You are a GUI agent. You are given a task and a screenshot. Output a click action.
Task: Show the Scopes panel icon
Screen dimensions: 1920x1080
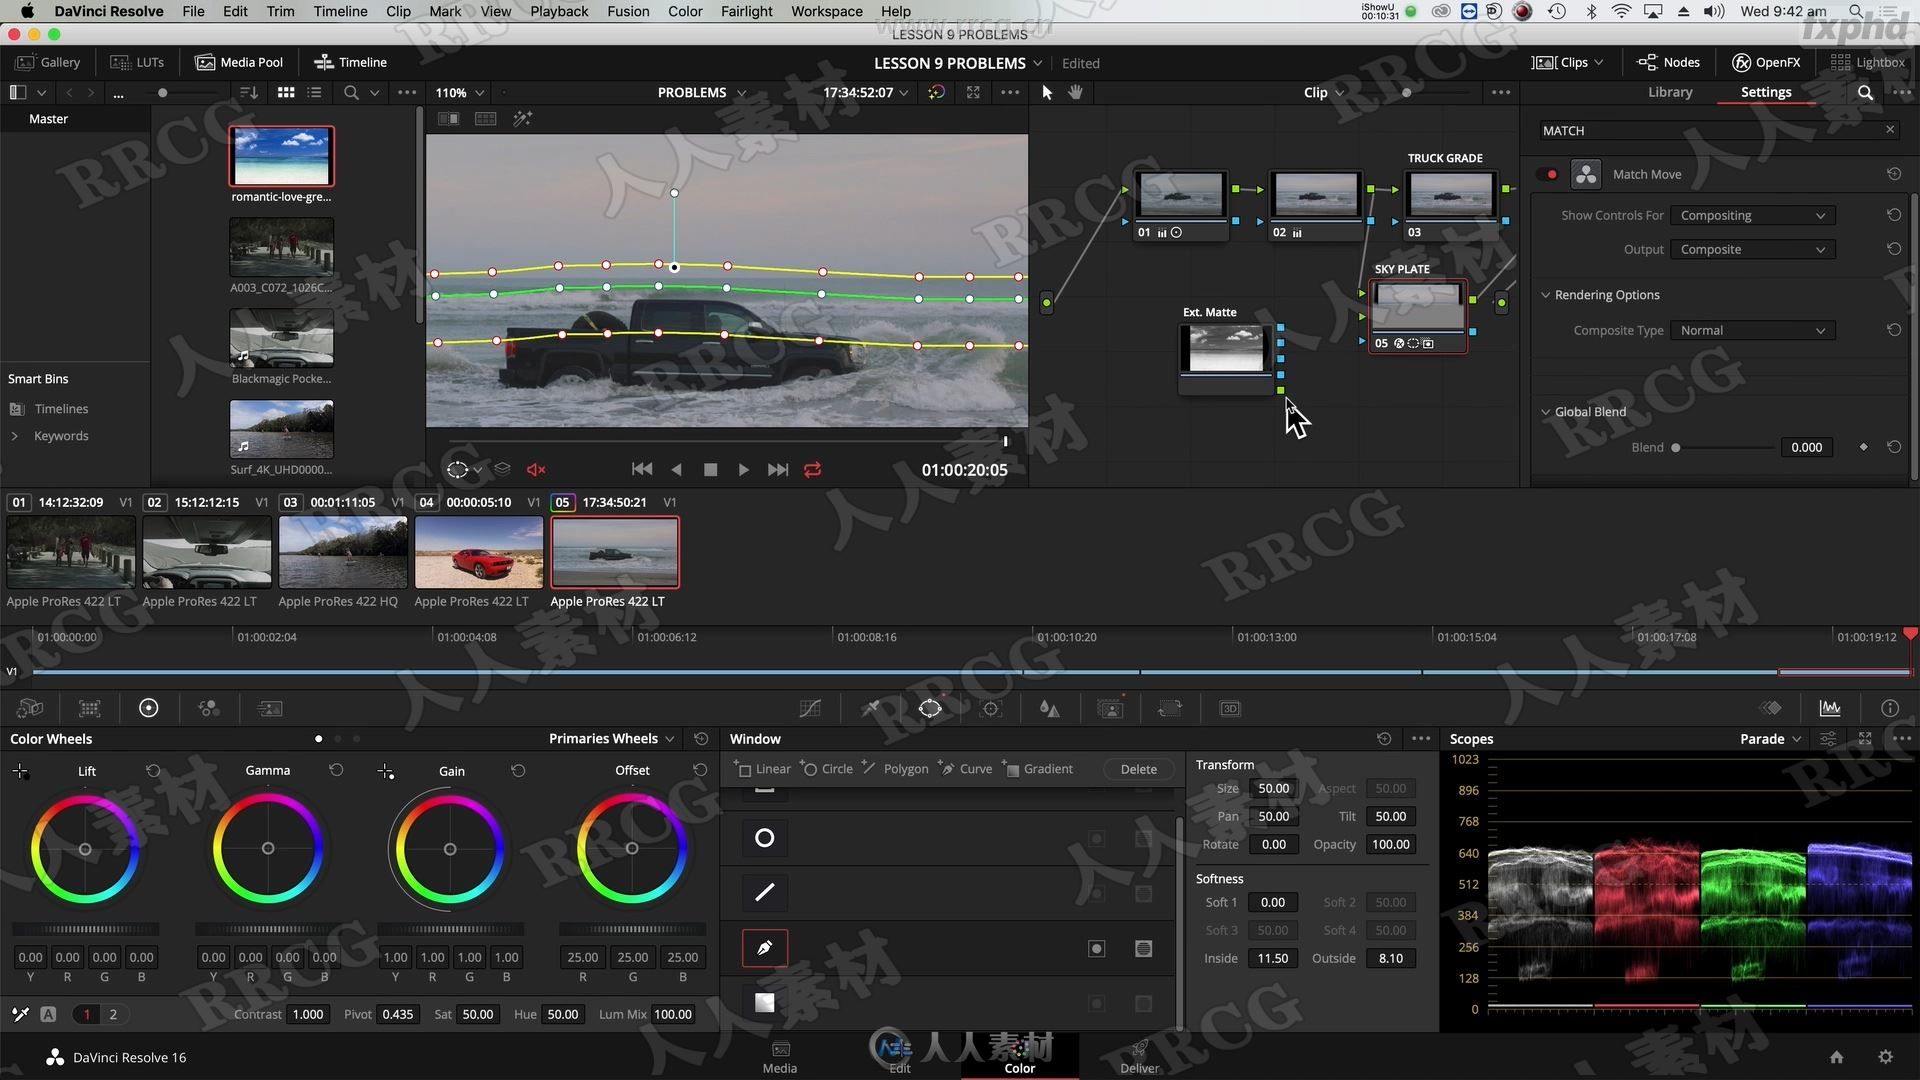pyautogui.click(x=1830, y=708)
